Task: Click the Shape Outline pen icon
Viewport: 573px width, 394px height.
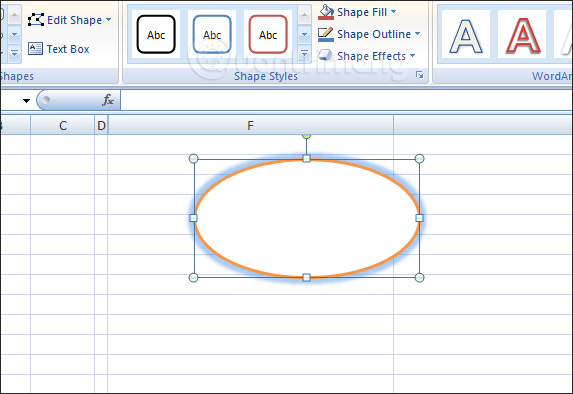Action: (x=325, y=34)
